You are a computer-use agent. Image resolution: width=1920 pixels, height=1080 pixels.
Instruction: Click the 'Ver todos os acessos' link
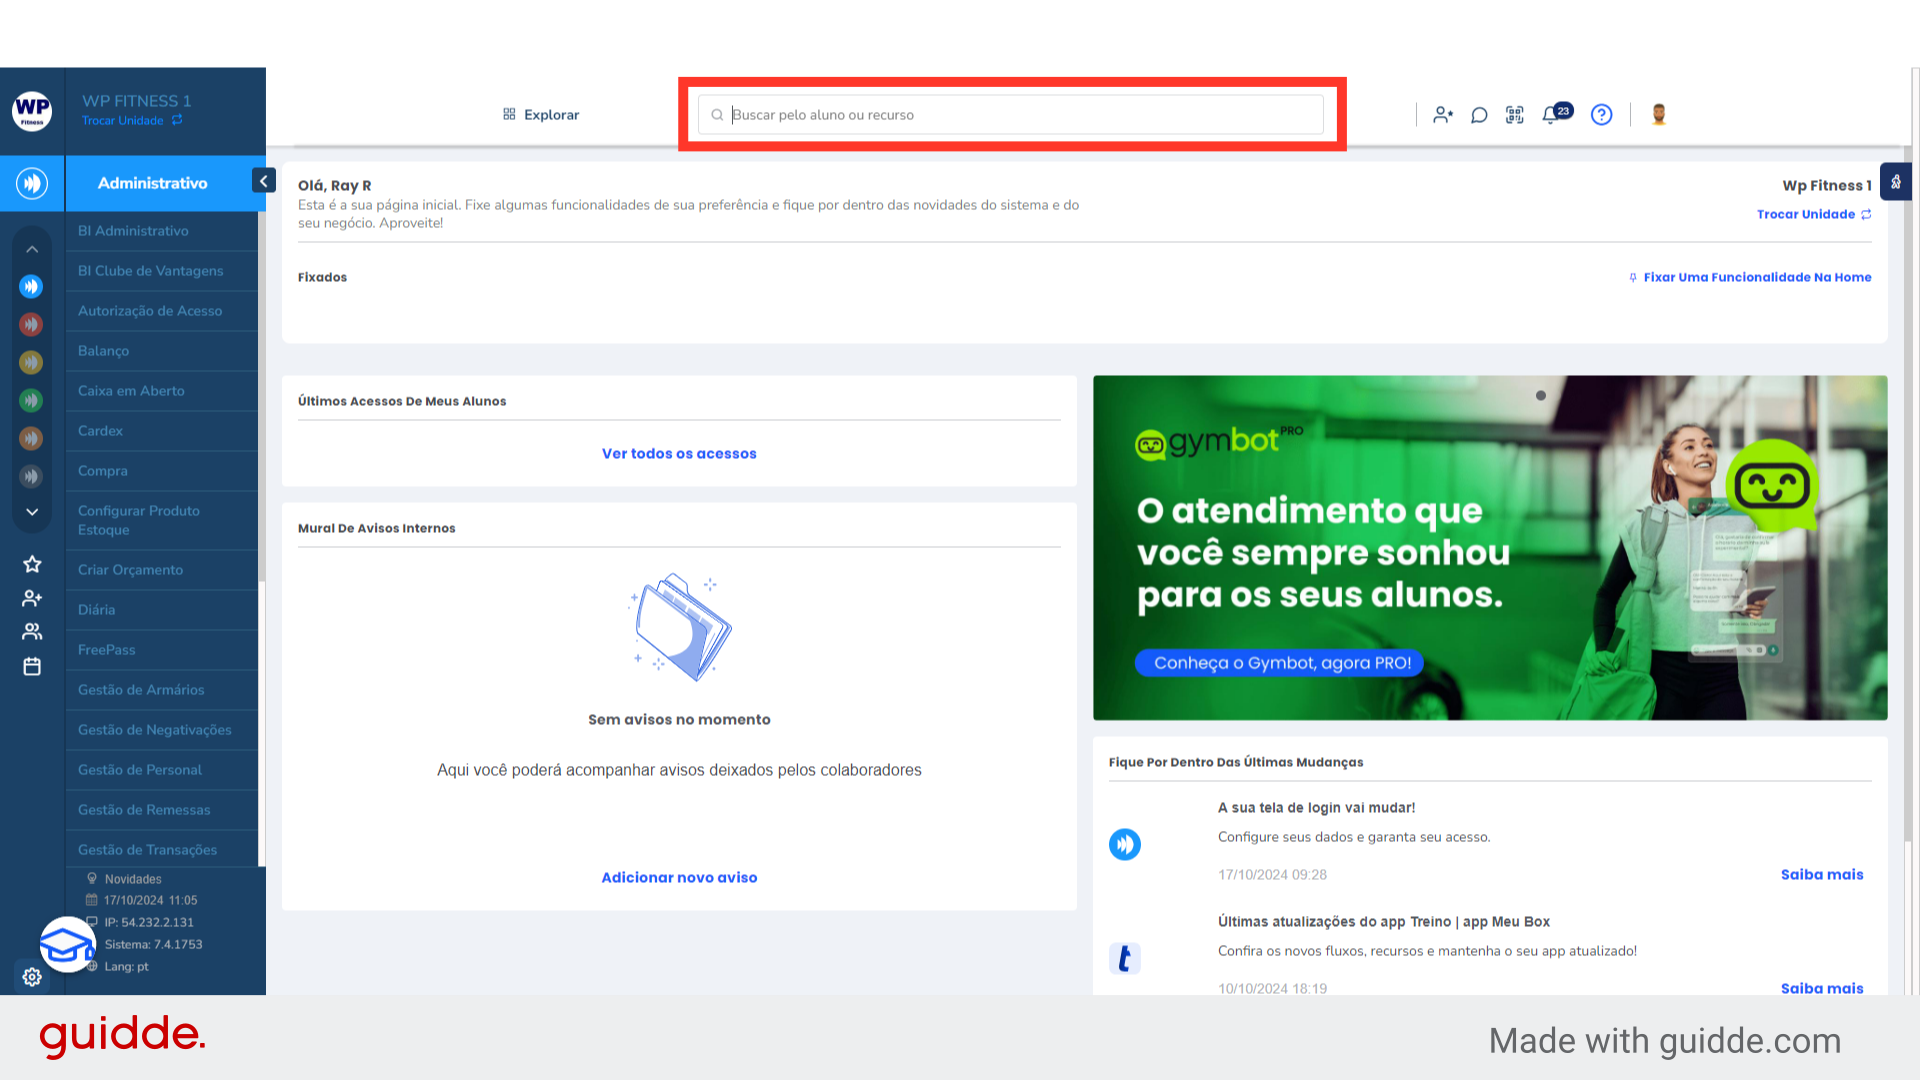pyautogui.click(x=679, y=453)
